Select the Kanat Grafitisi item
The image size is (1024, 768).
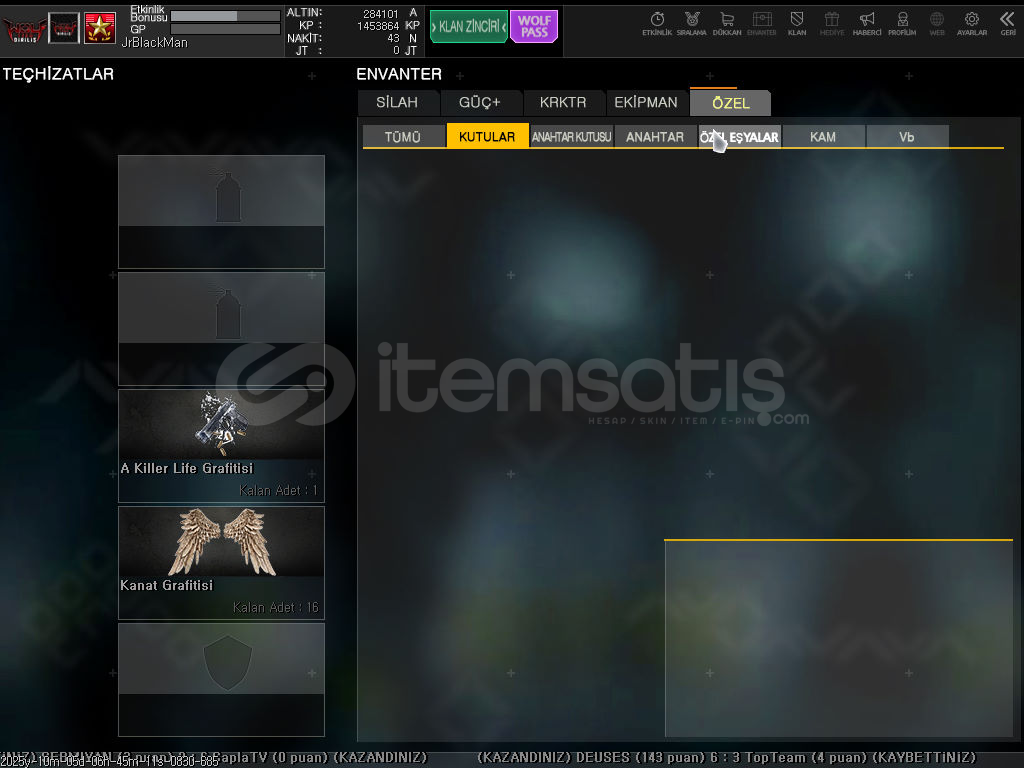[x=221, y=562]
